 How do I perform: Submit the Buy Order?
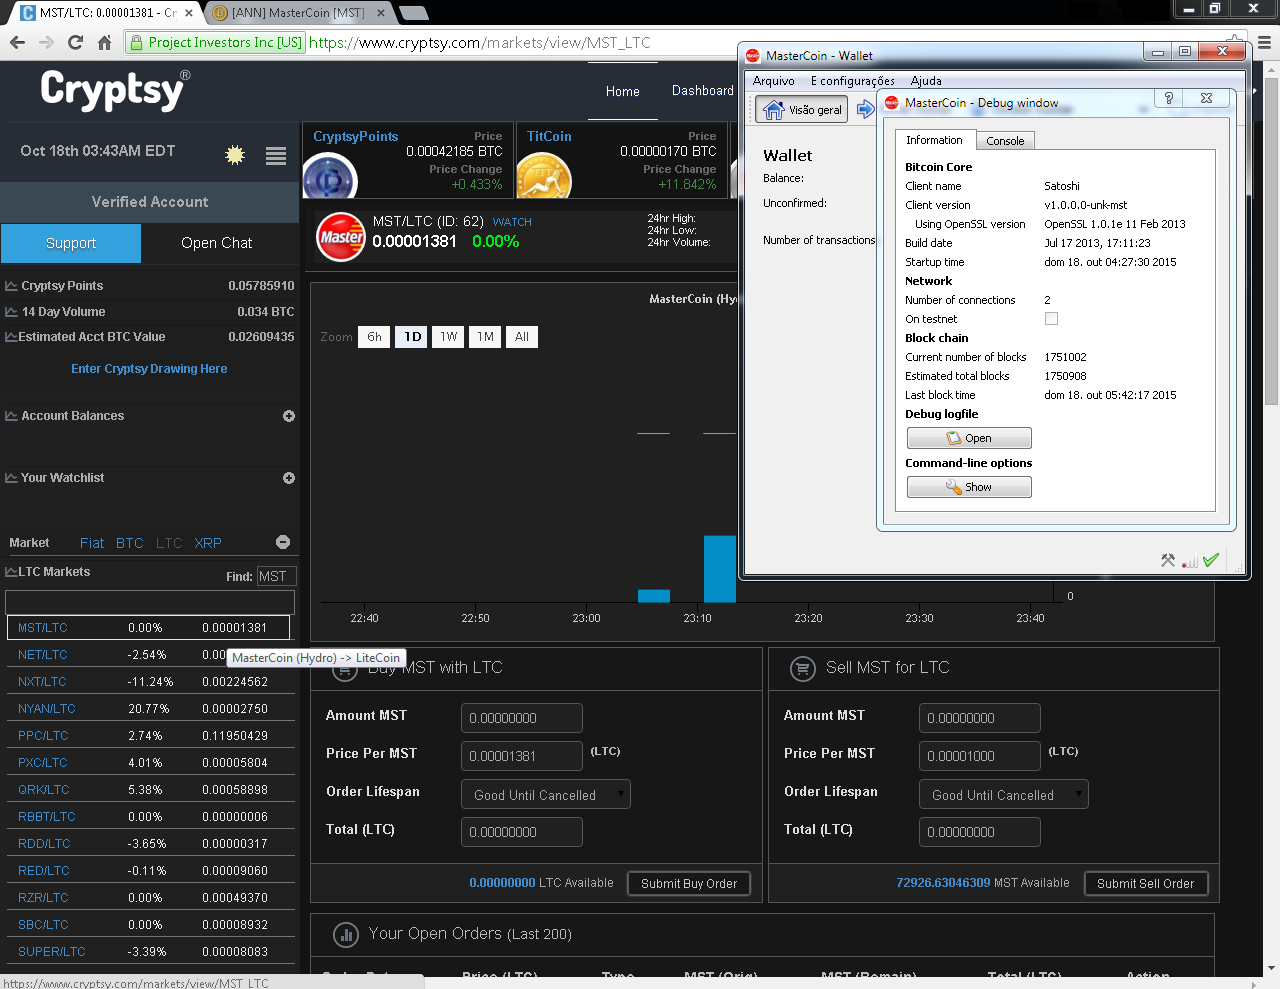click(689, 883)
